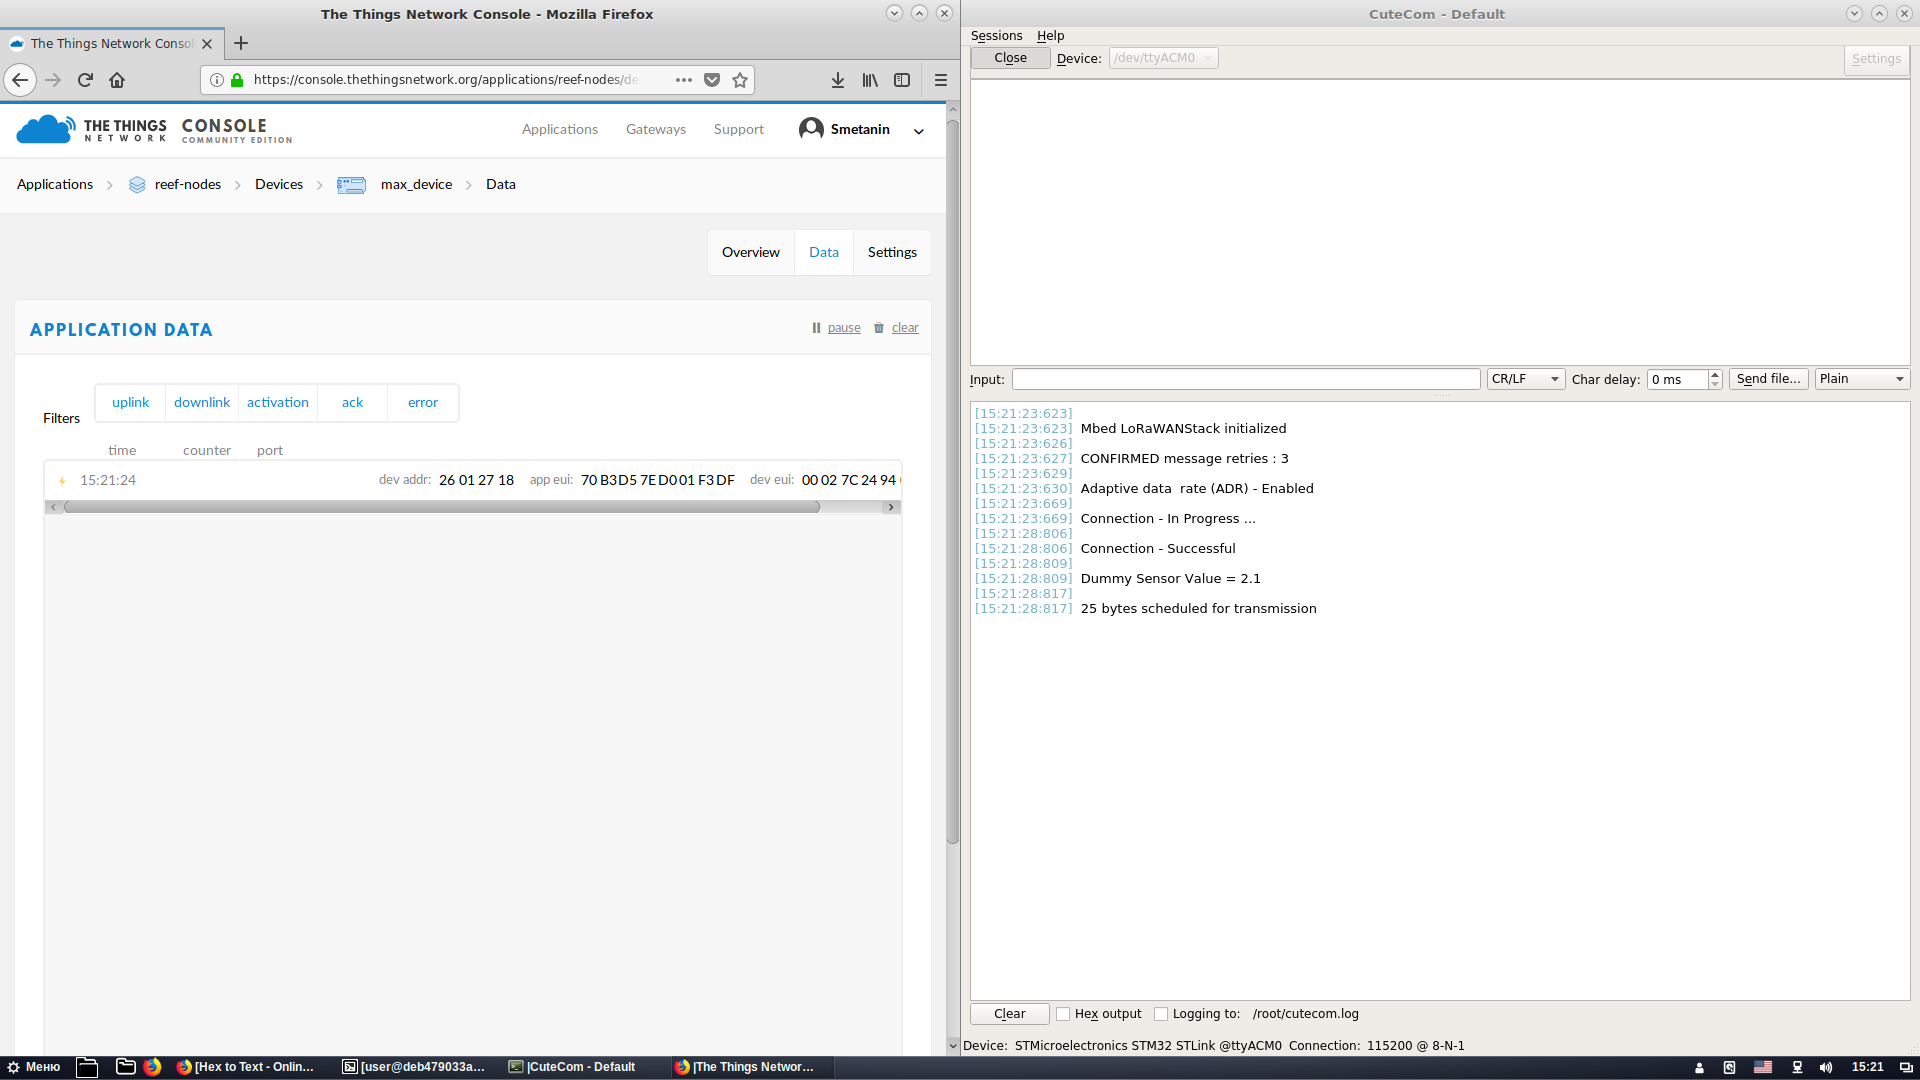This screenshot has height=1080, width=1920.
Task: Decrease Char delay stepper down arrow
Action: 1715,385
